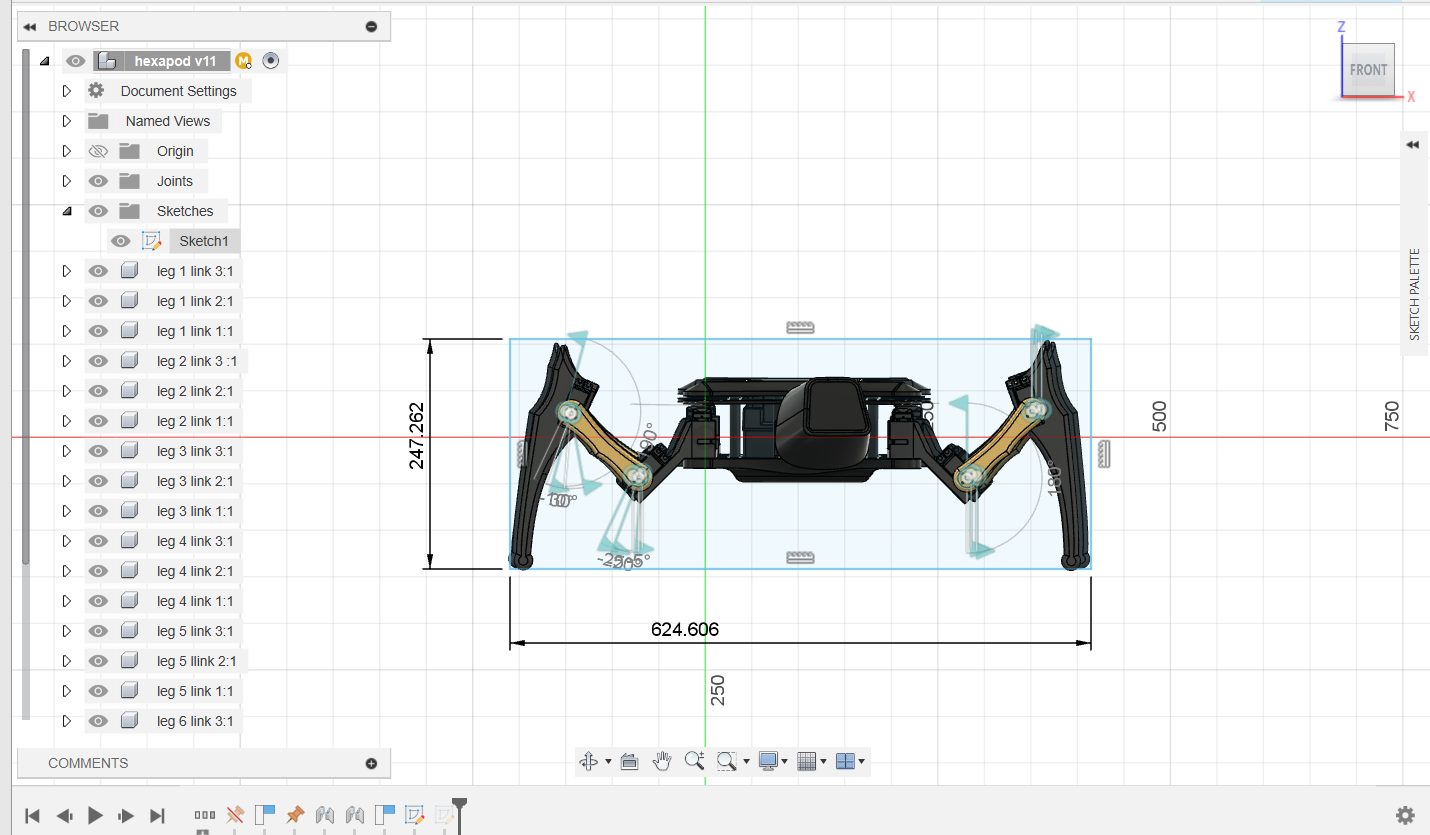The image size is (1430, 835).
Task: Click the FRONT face of ViewCube
Action: coord(1368,70)
